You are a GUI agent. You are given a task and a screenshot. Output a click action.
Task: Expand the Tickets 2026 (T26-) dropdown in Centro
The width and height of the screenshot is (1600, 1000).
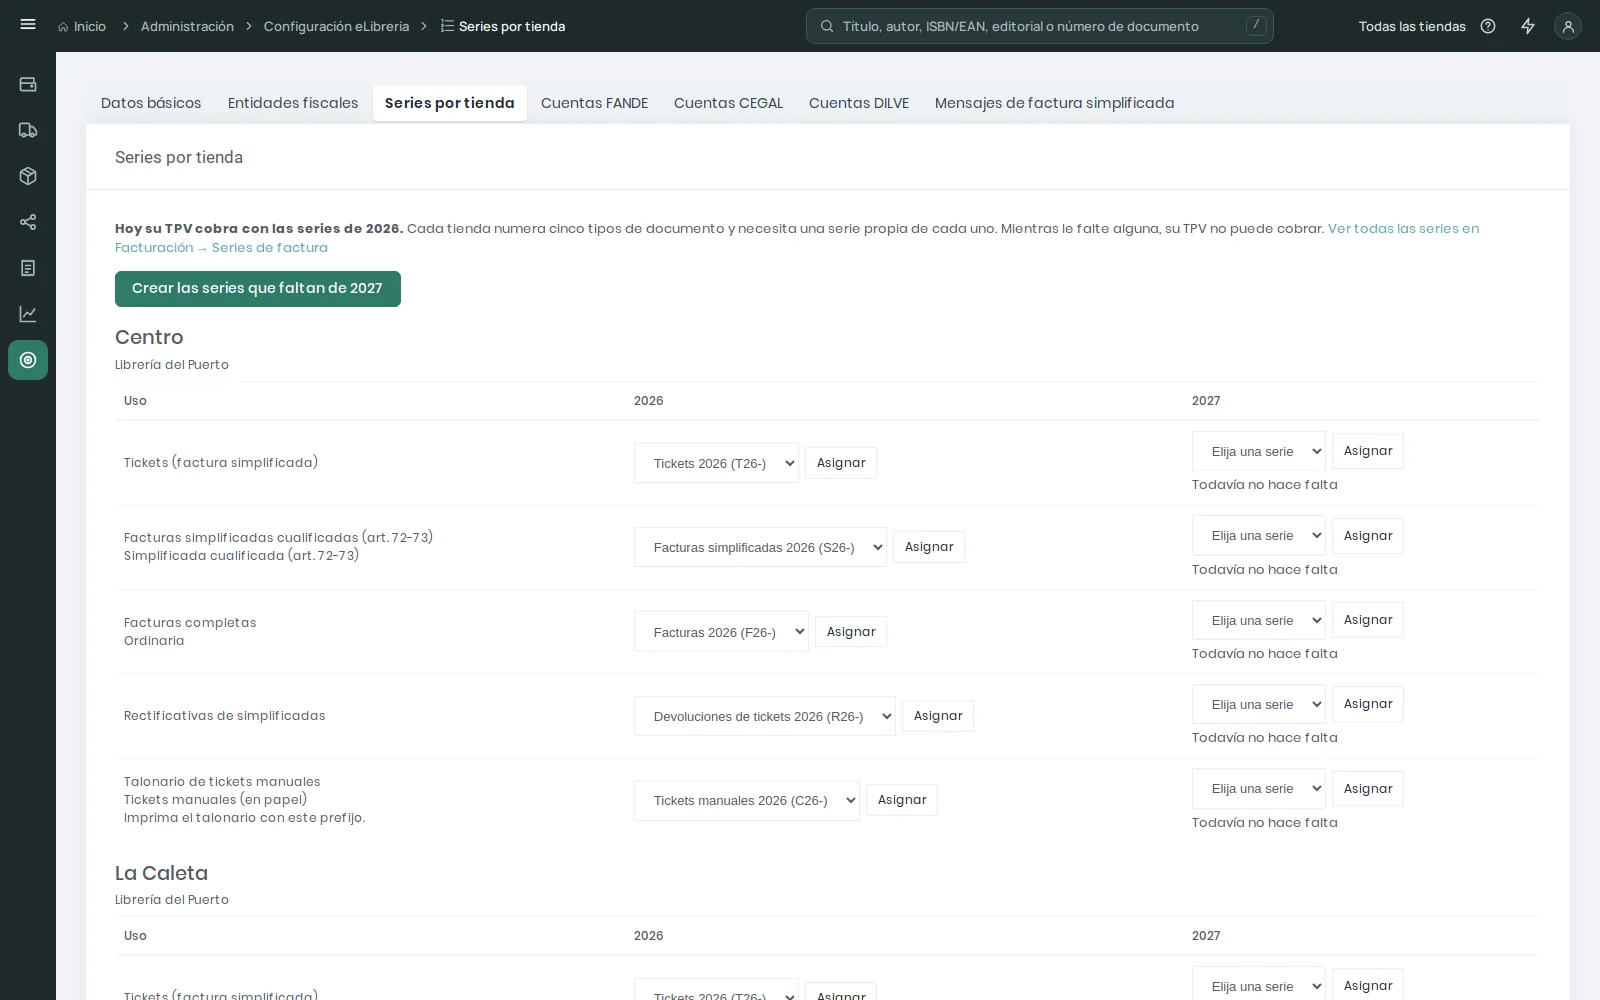pos(716,463)
